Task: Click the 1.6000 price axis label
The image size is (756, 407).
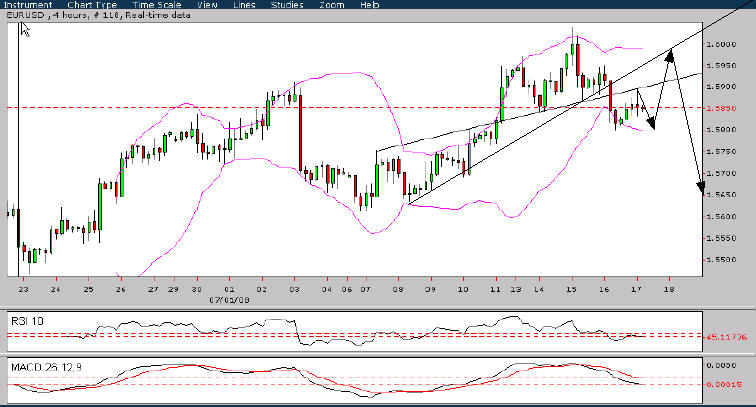Action: 721,44
